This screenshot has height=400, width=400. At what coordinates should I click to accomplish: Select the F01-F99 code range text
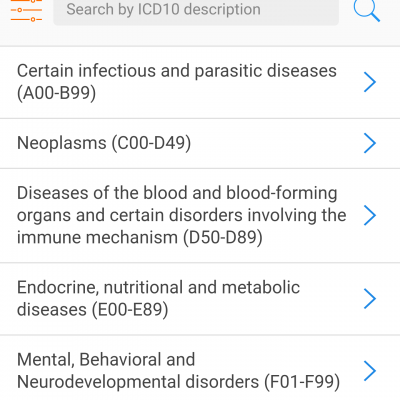(302, 382)
